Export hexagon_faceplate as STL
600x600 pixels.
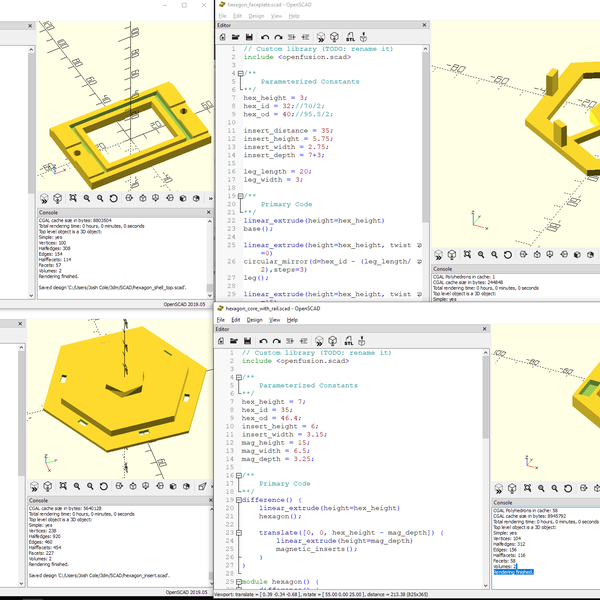(x=350, y=37)
